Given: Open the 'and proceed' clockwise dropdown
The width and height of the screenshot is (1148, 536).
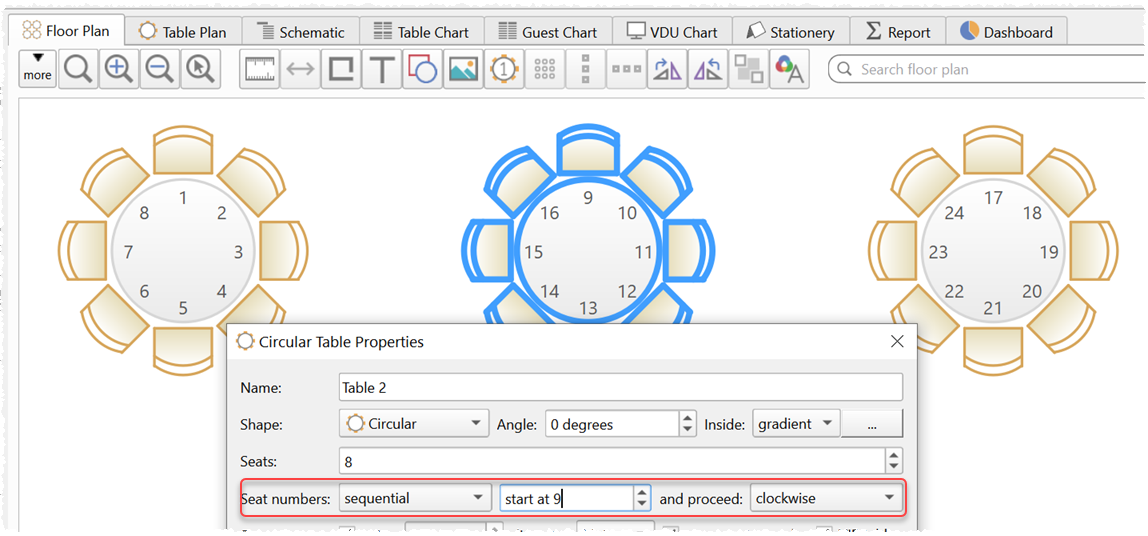Looking at the screenshot, I should pyautogui.click(x=825, y=498).
